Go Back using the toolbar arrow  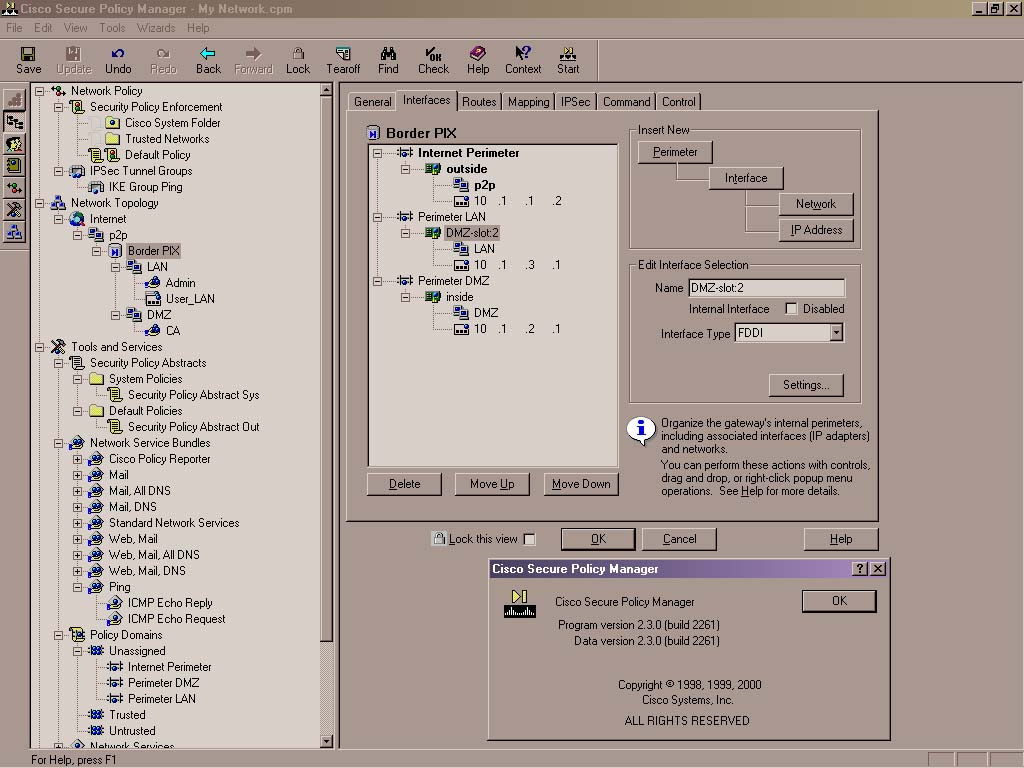[x=208, y=60]
